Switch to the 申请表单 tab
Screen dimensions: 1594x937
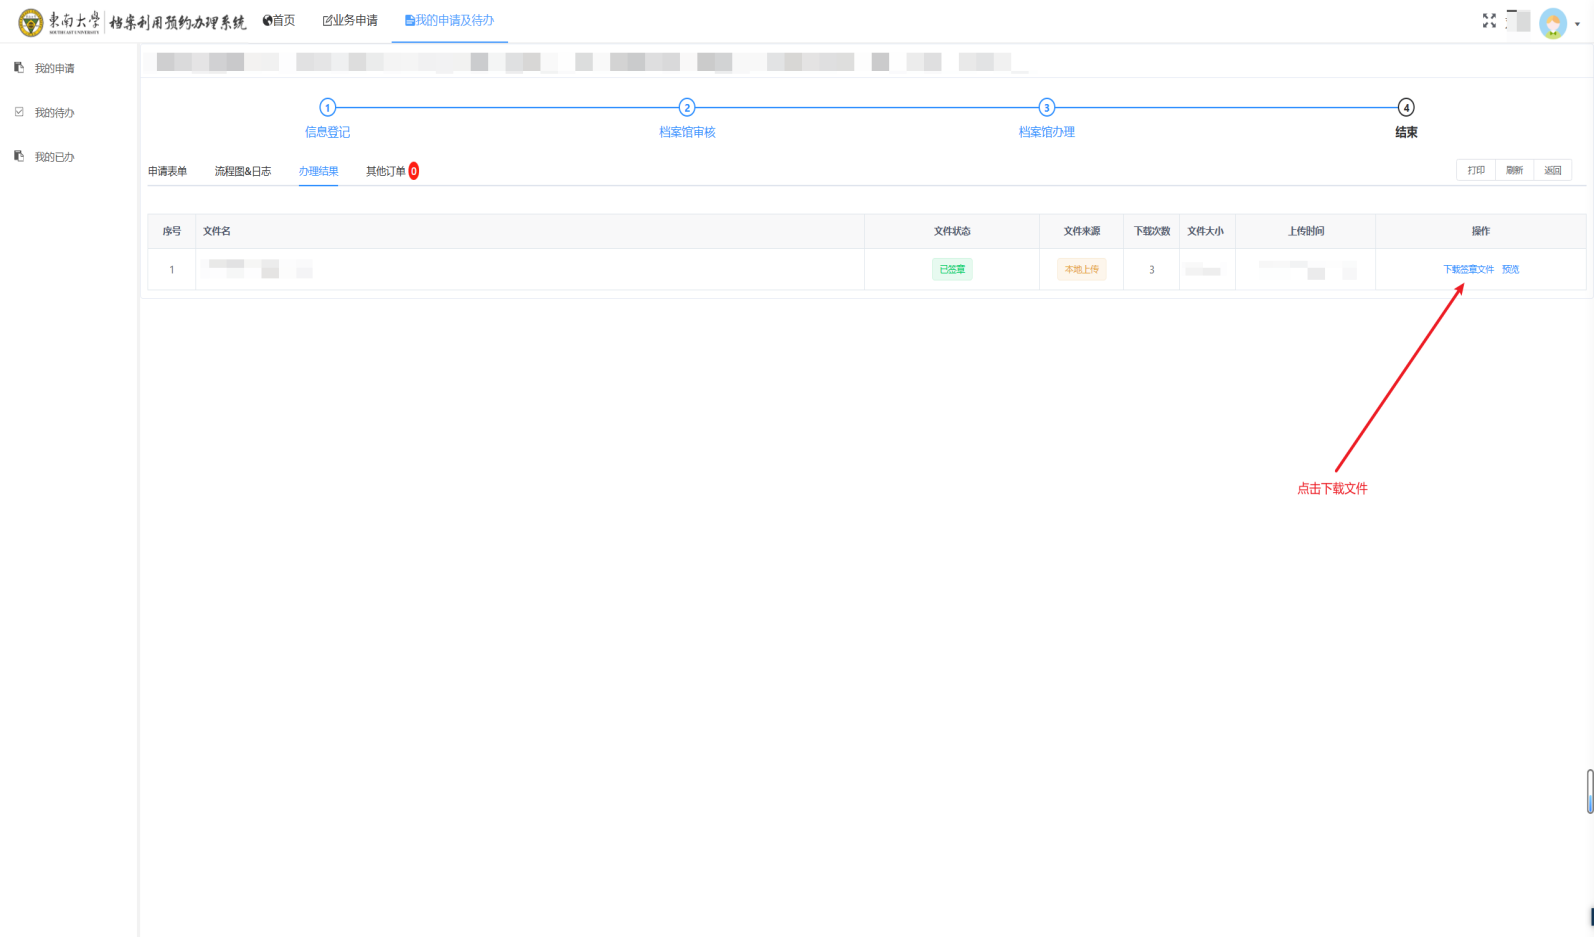(167, 172)
